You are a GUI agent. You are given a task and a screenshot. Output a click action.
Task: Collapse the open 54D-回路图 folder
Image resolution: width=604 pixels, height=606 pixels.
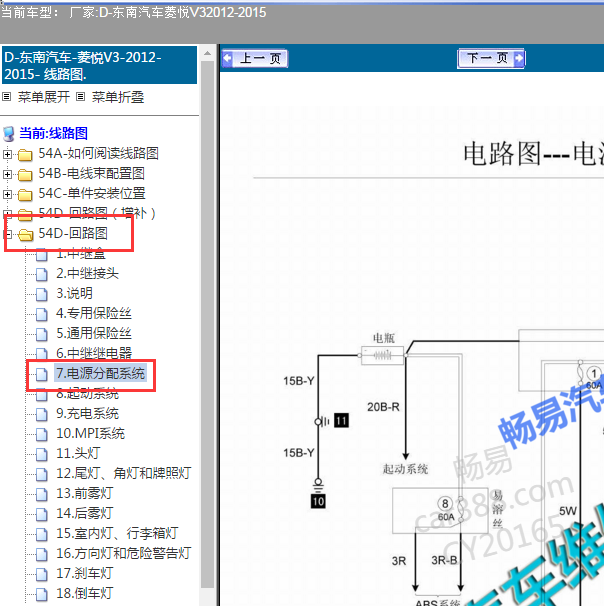(8, 234)
